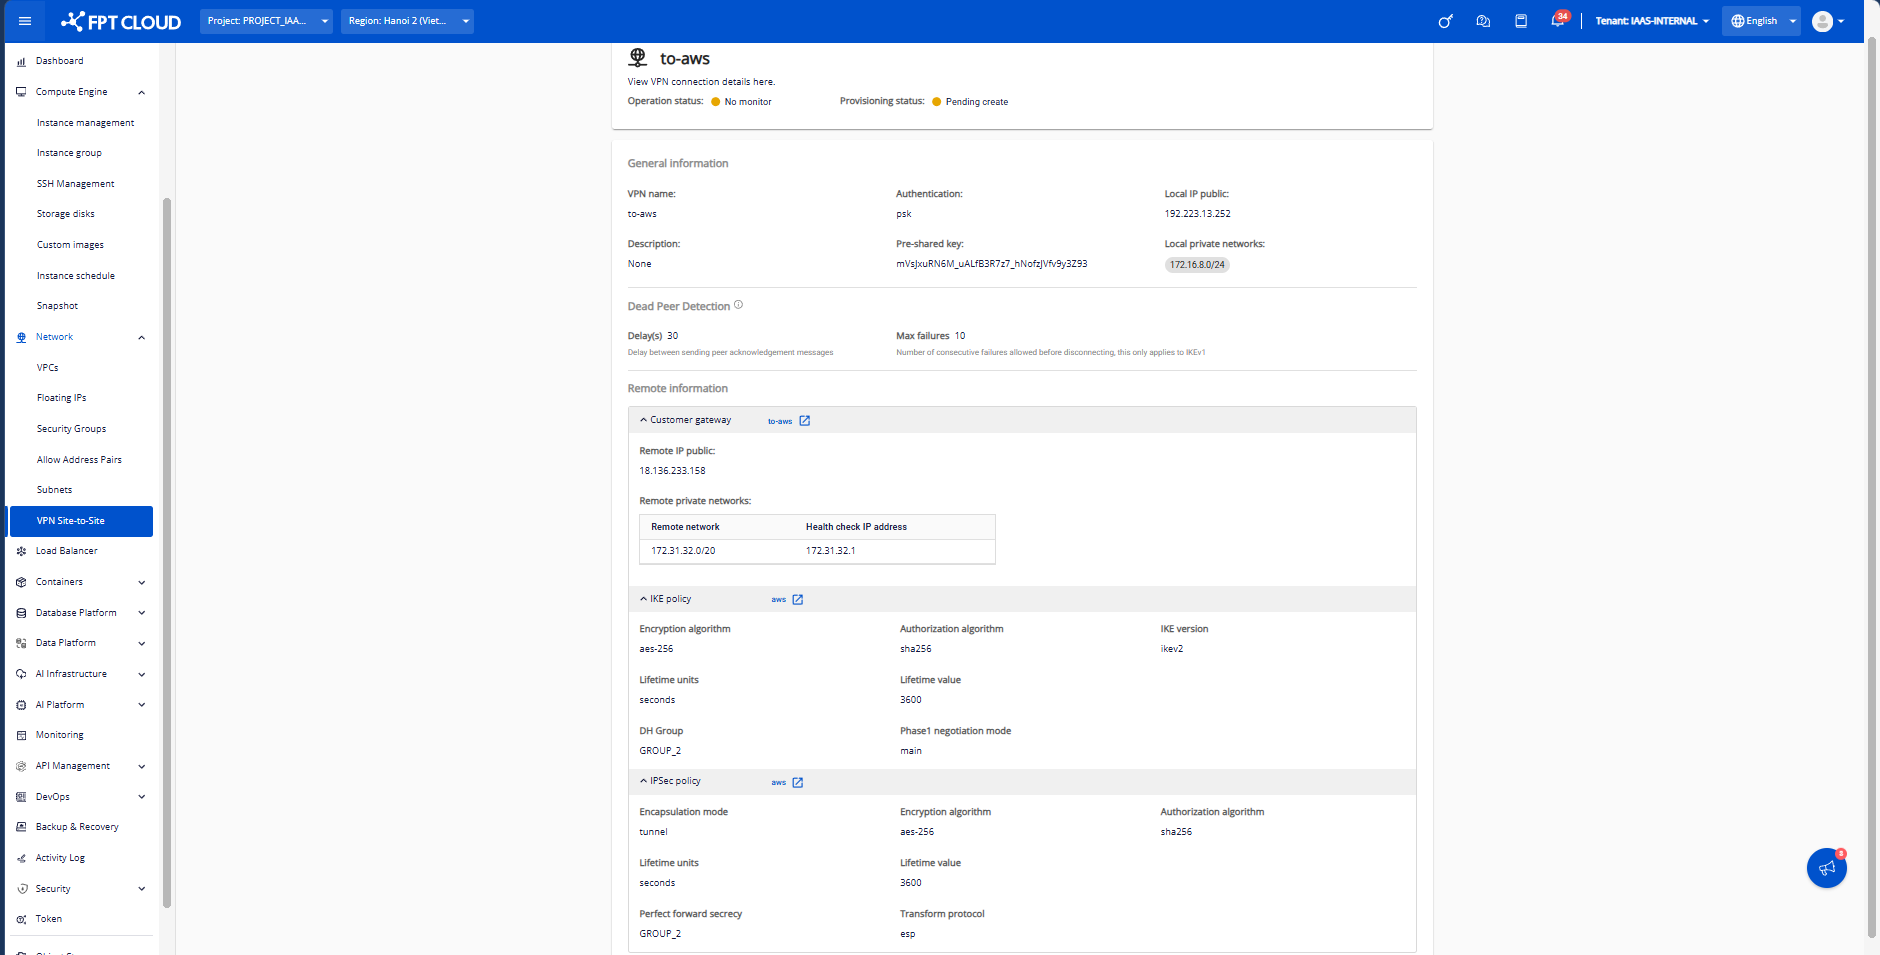Open Customer gateway to-aws external link icon
This screenshot has width=1880, height=955.
point(805,421)
